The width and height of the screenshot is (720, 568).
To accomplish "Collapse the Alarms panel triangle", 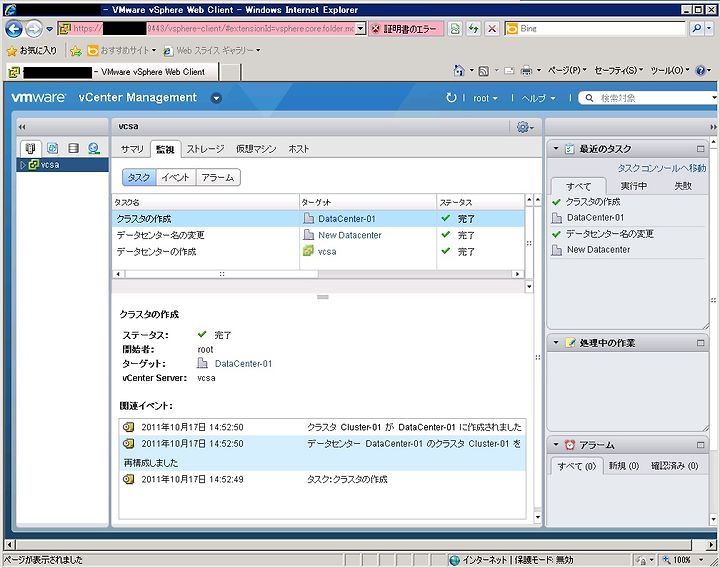I will coord(556,444).
